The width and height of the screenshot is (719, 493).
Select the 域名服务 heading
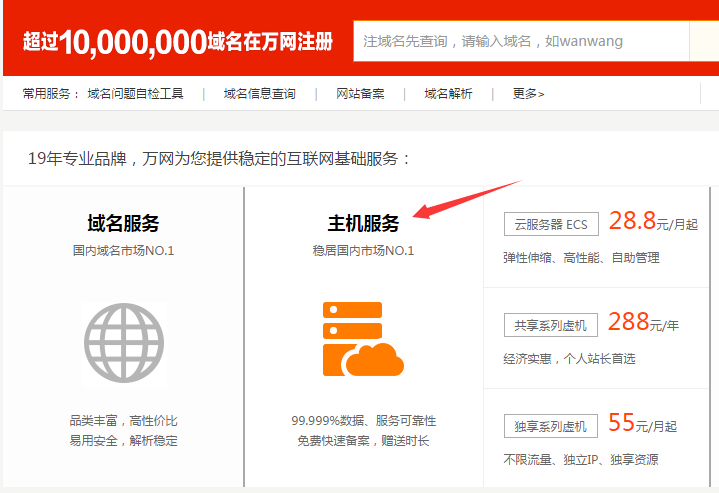[123, 223]
